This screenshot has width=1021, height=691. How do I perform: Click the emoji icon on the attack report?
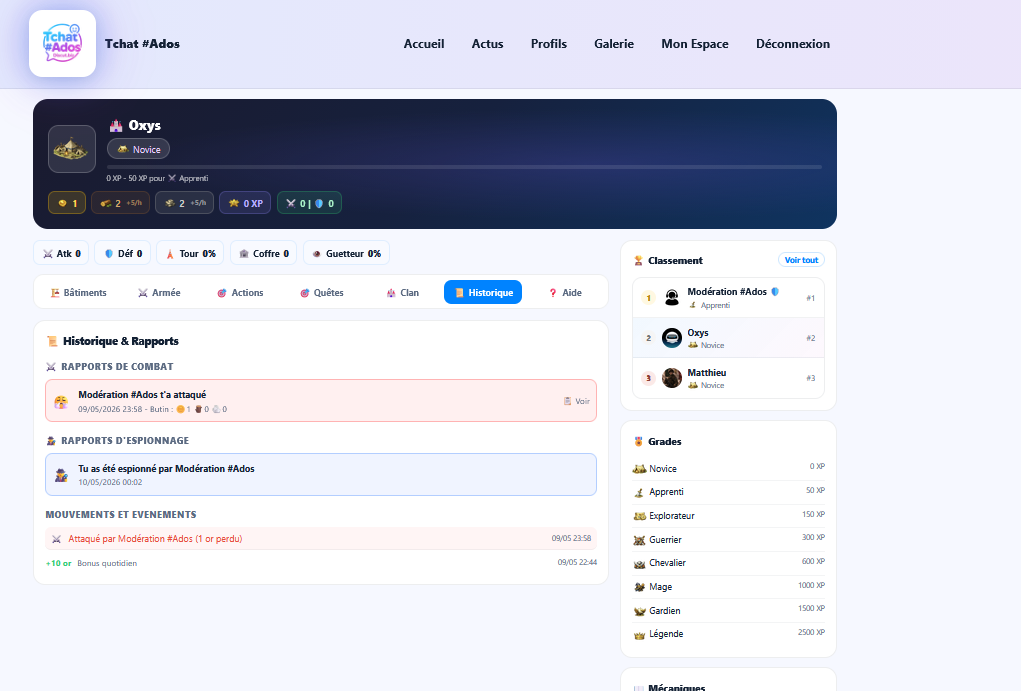coord(61,402)
